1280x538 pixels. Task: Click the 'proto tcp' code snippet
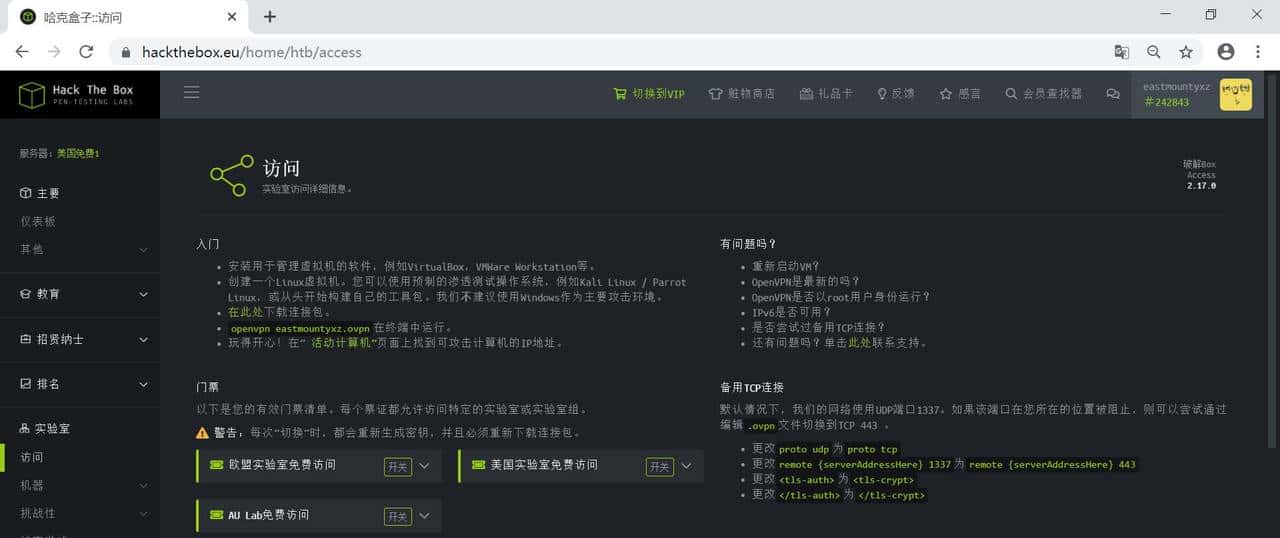(872, 449)
